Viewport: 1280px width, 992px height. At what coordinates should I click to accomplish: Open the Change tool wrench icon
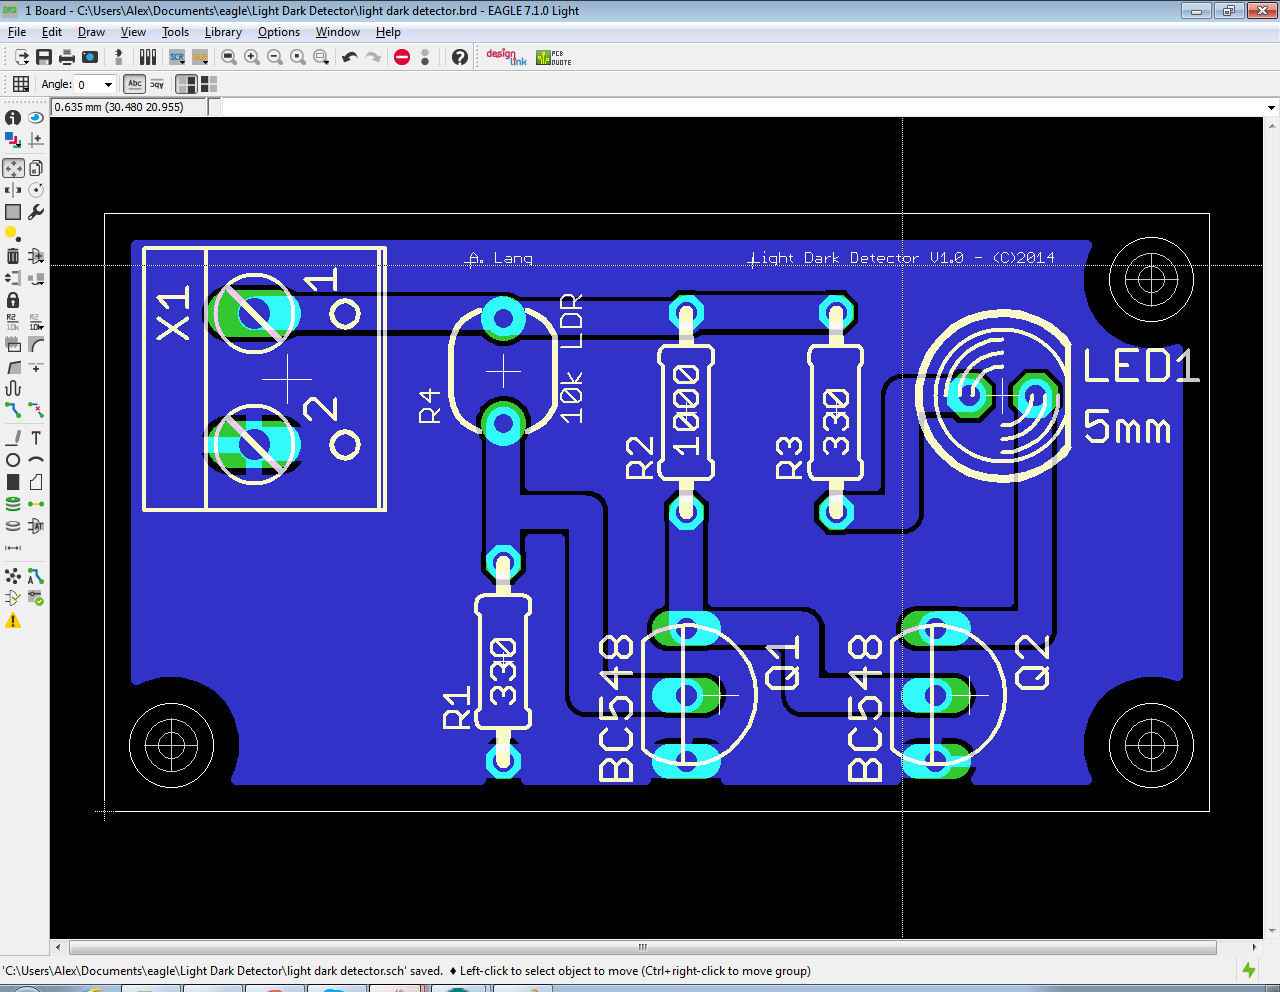coord(36,211)
